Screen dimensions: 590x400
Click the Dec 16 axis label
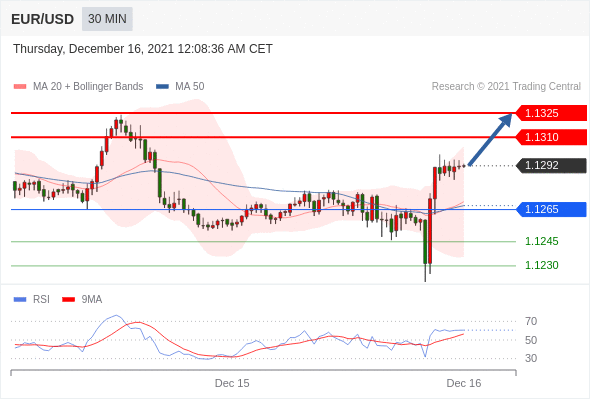click(x=464, y=383)
